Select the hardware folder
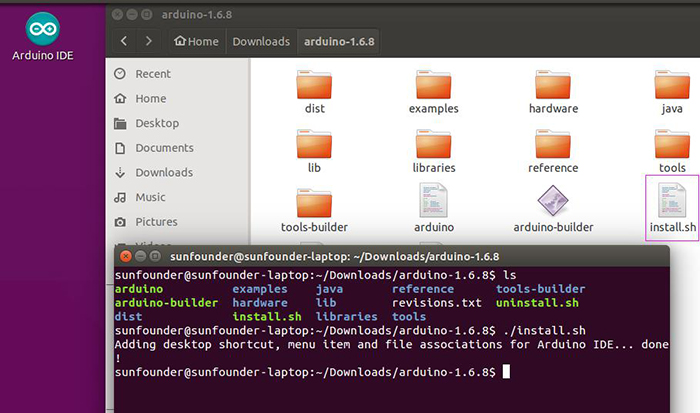The width and height of the screenshot is (700, 413). [x=553, y=92]
